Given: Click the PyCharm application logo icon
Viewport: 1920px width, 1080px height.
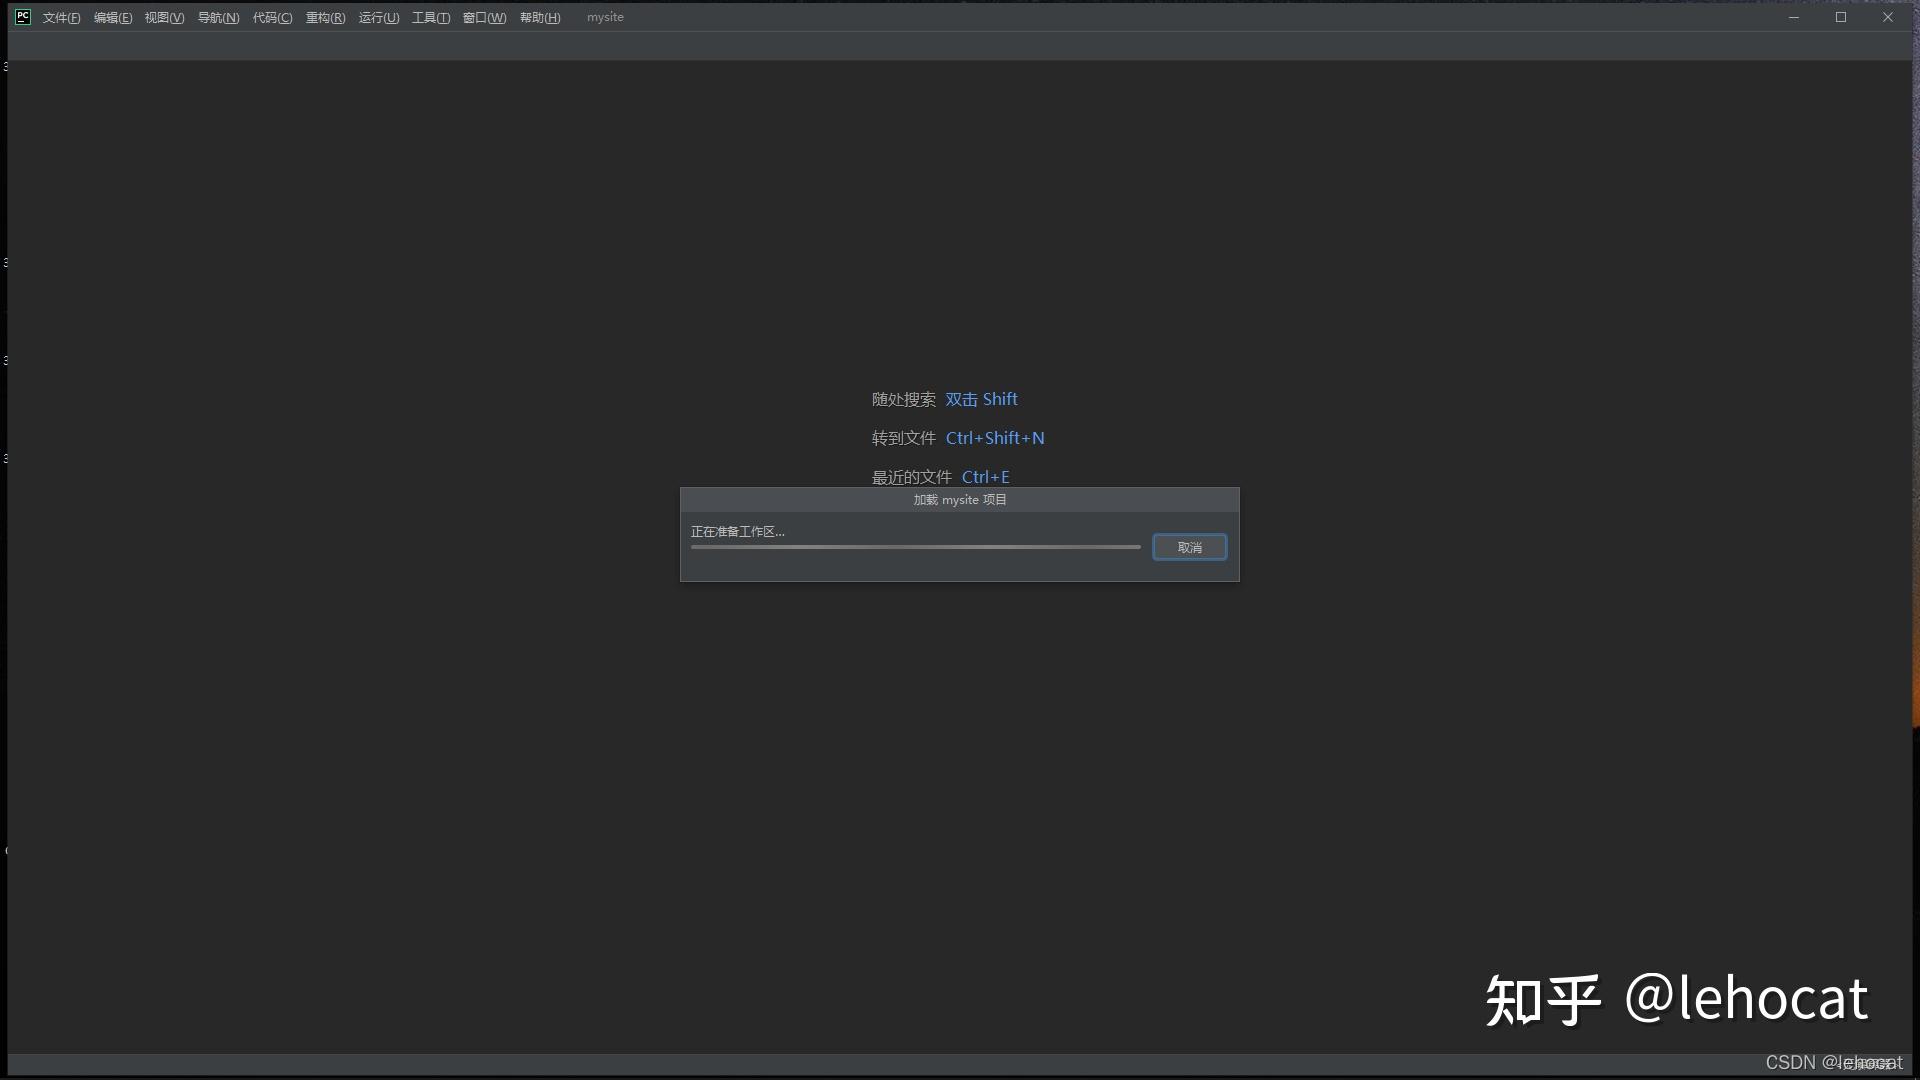Looking at the screenshot, I should click(22, 17).
